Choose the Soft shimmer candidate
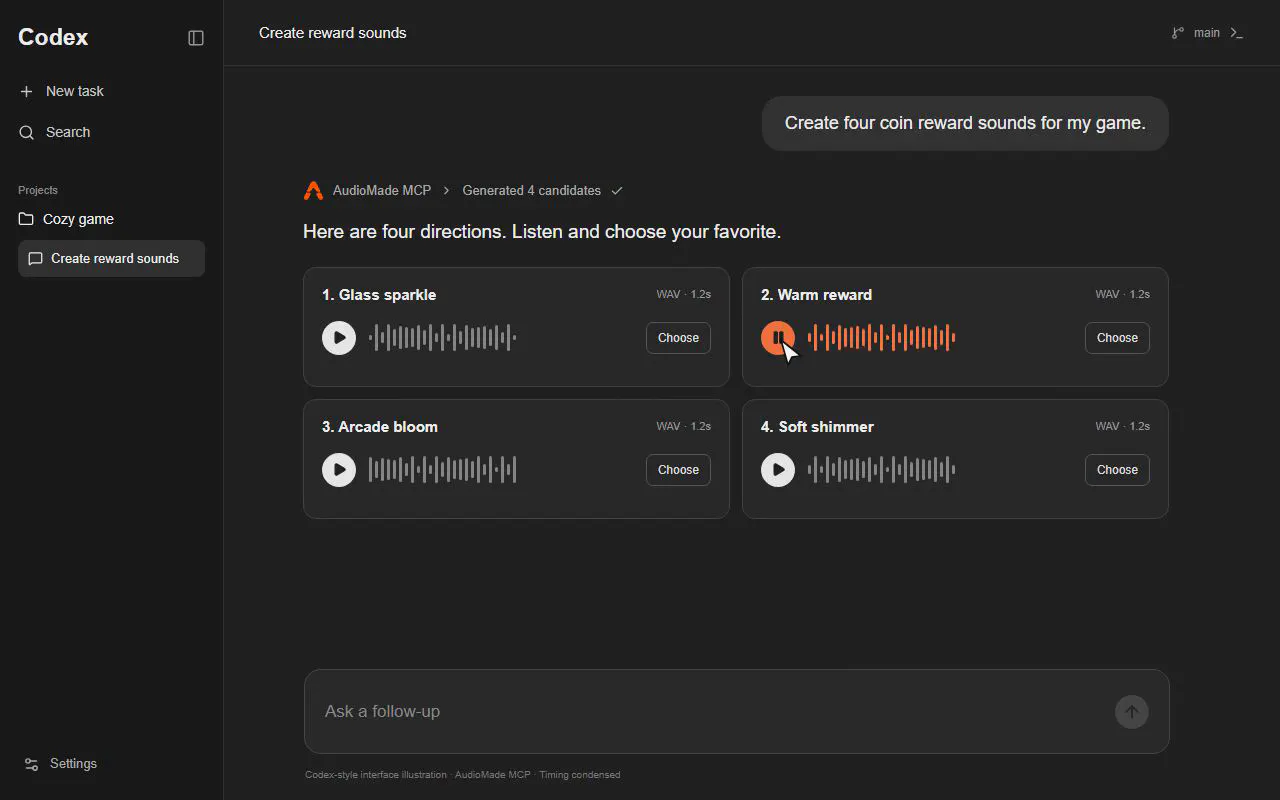 pyautogui.click(x=1117, y=470)
